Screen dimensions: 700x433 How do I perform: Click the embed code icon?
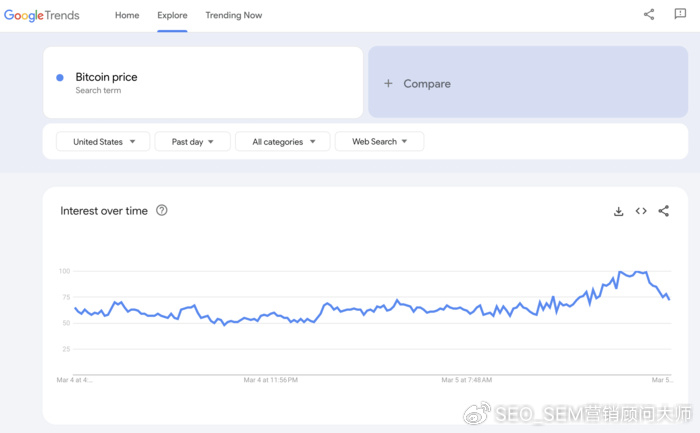coord(641,211)
